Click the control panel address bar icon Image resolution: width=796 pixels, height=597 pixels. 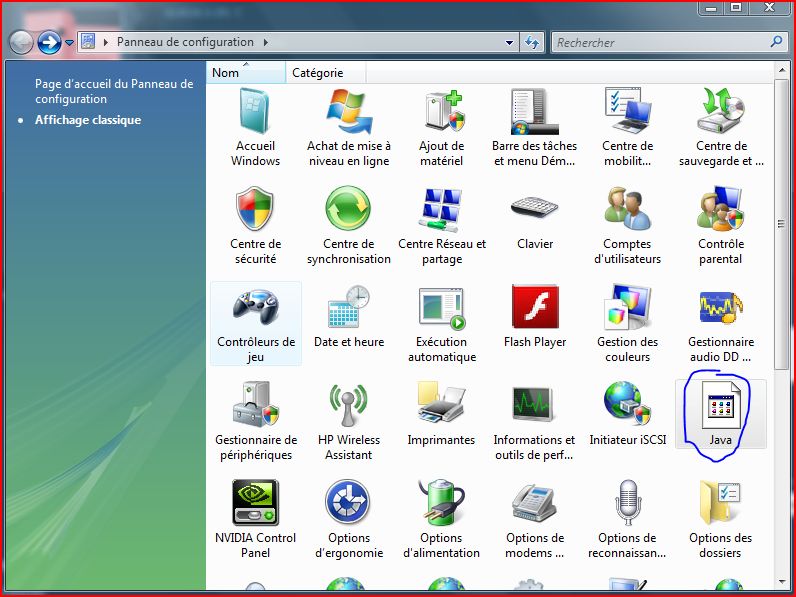pos(88,42)
